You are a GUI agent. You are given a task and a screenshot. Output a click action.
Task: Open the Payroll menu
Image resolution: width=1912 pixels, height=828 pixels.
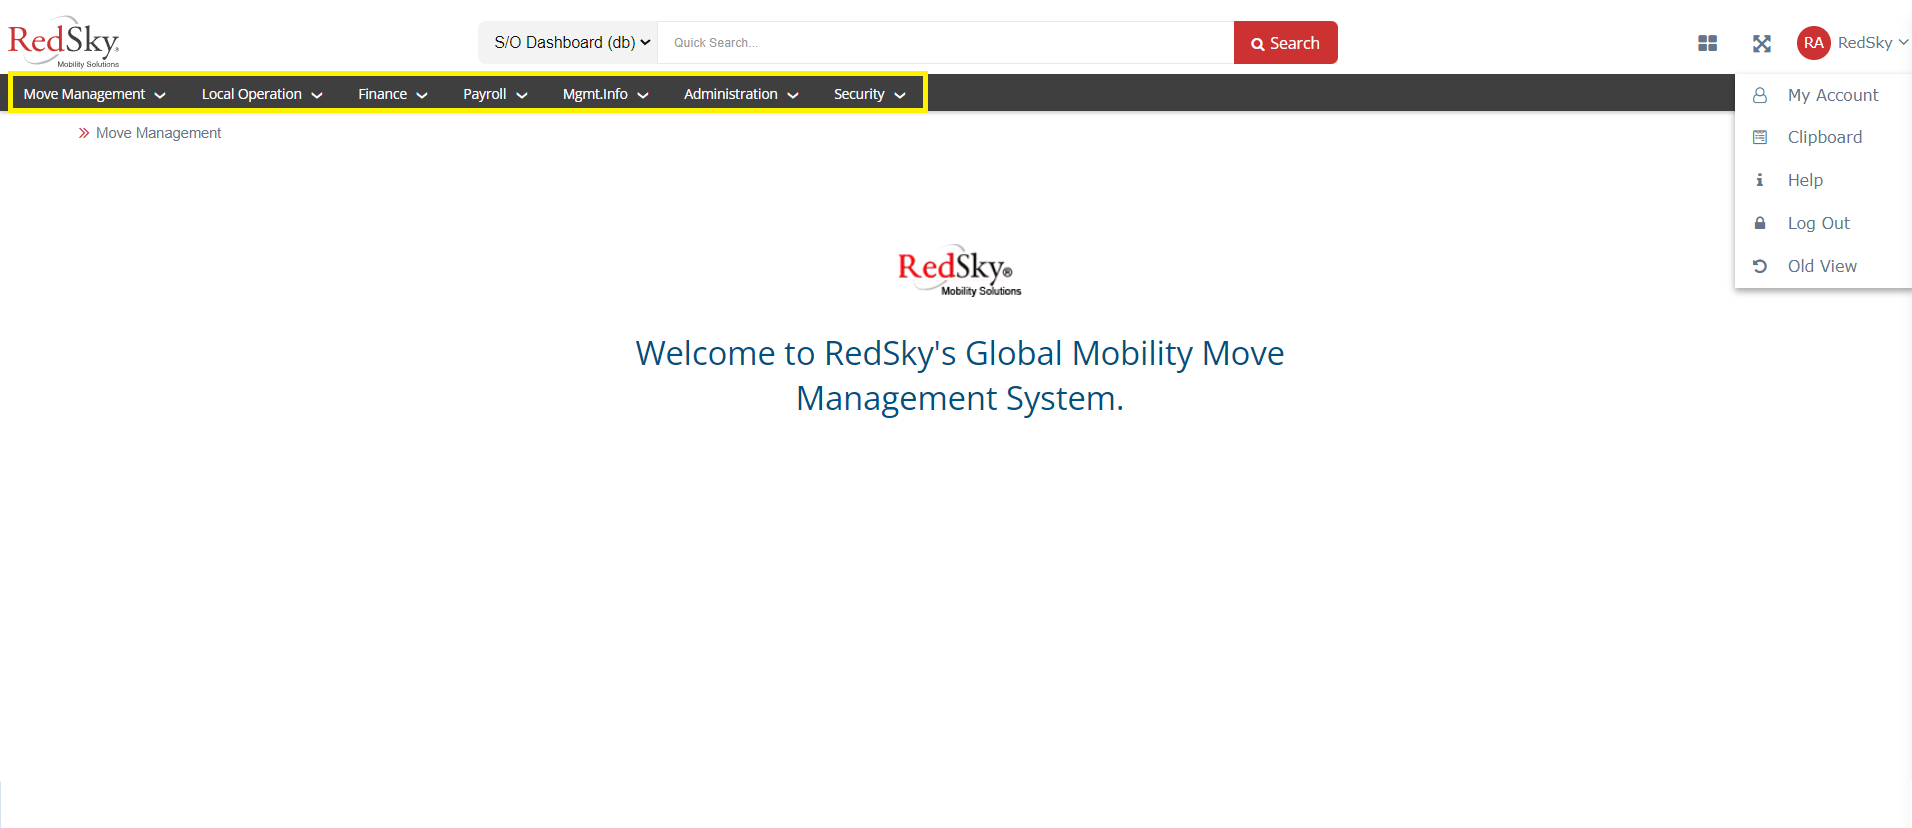[x=495, y=94]
